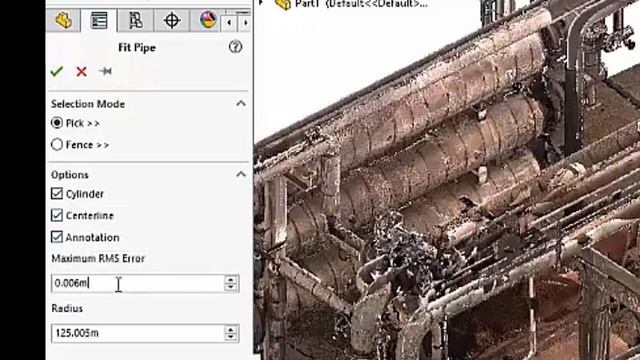This screenshot has width=640, height=360.
Task: Switch to the PropertyManager tab
Action: click(x=99, y=20)
